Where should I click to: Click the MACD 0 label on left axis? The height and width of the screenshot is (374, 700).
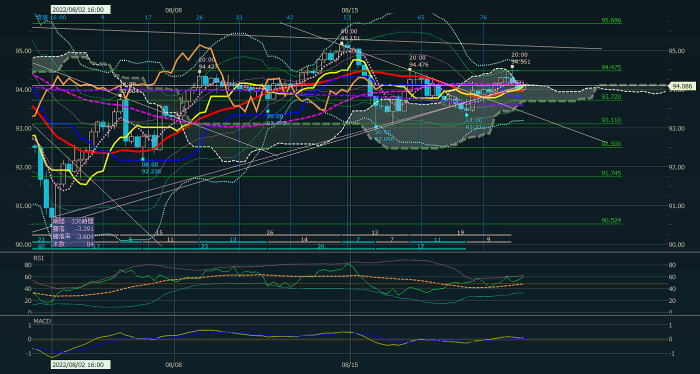29,339
